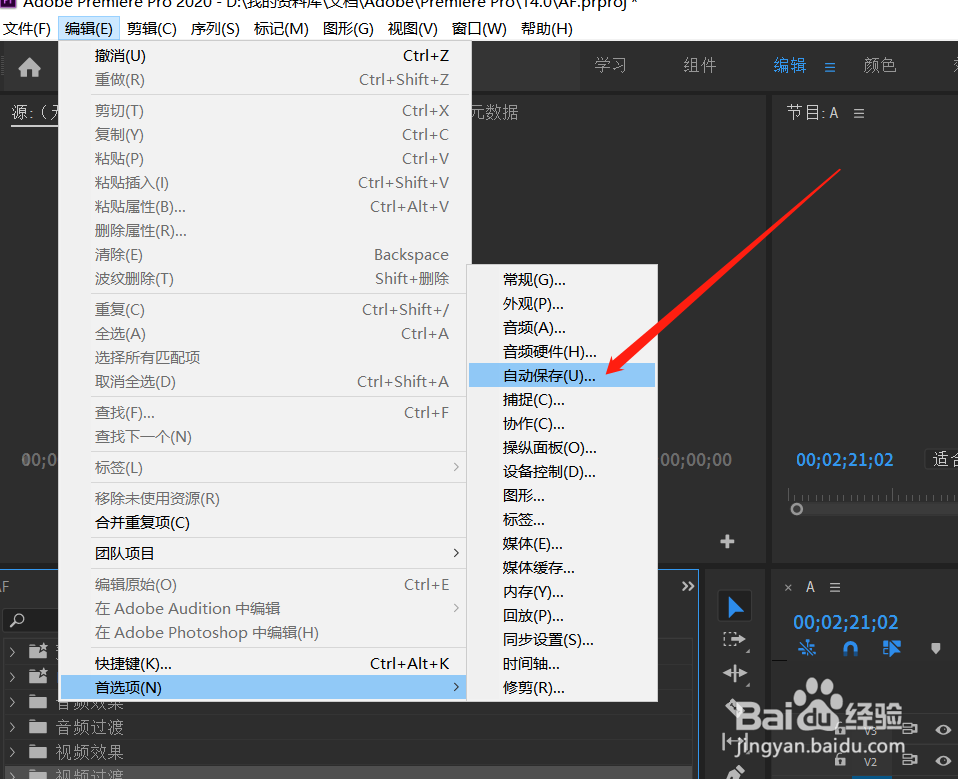Click the V2 track label
Screen dimensions: 958x779
coord(870,762)
